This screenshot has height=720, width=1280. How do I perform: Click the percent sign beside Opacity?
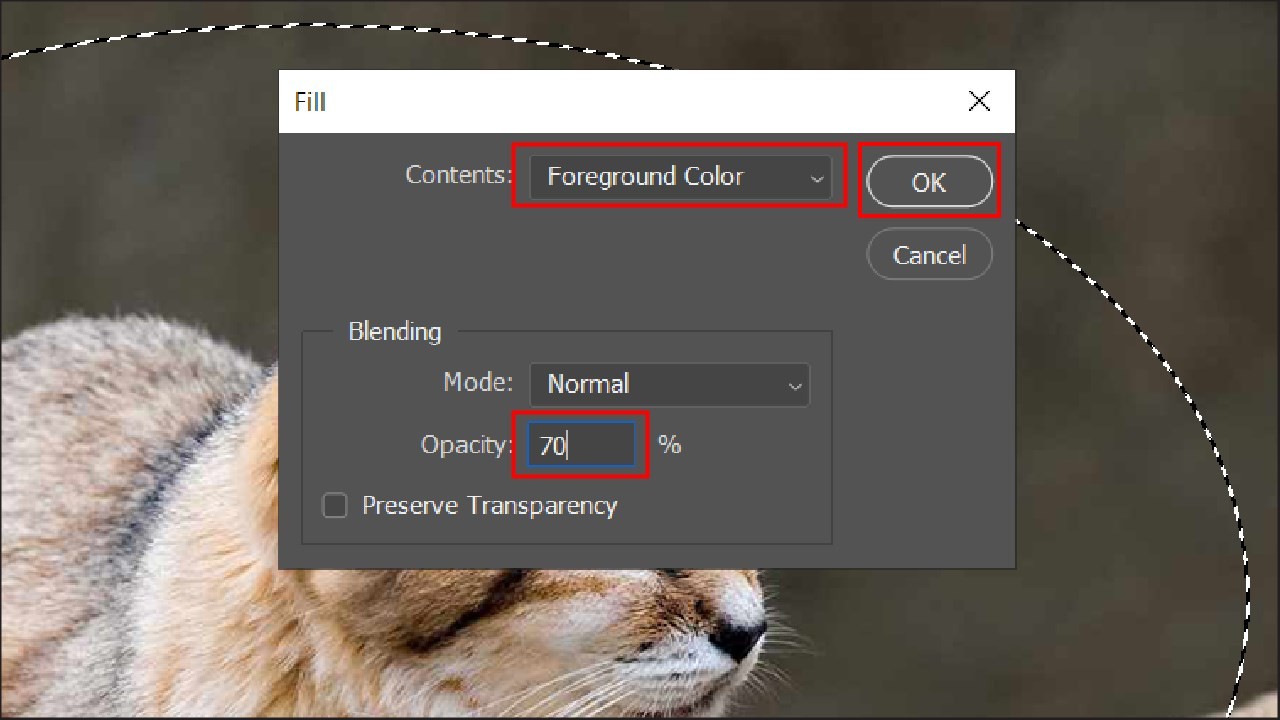669,445
